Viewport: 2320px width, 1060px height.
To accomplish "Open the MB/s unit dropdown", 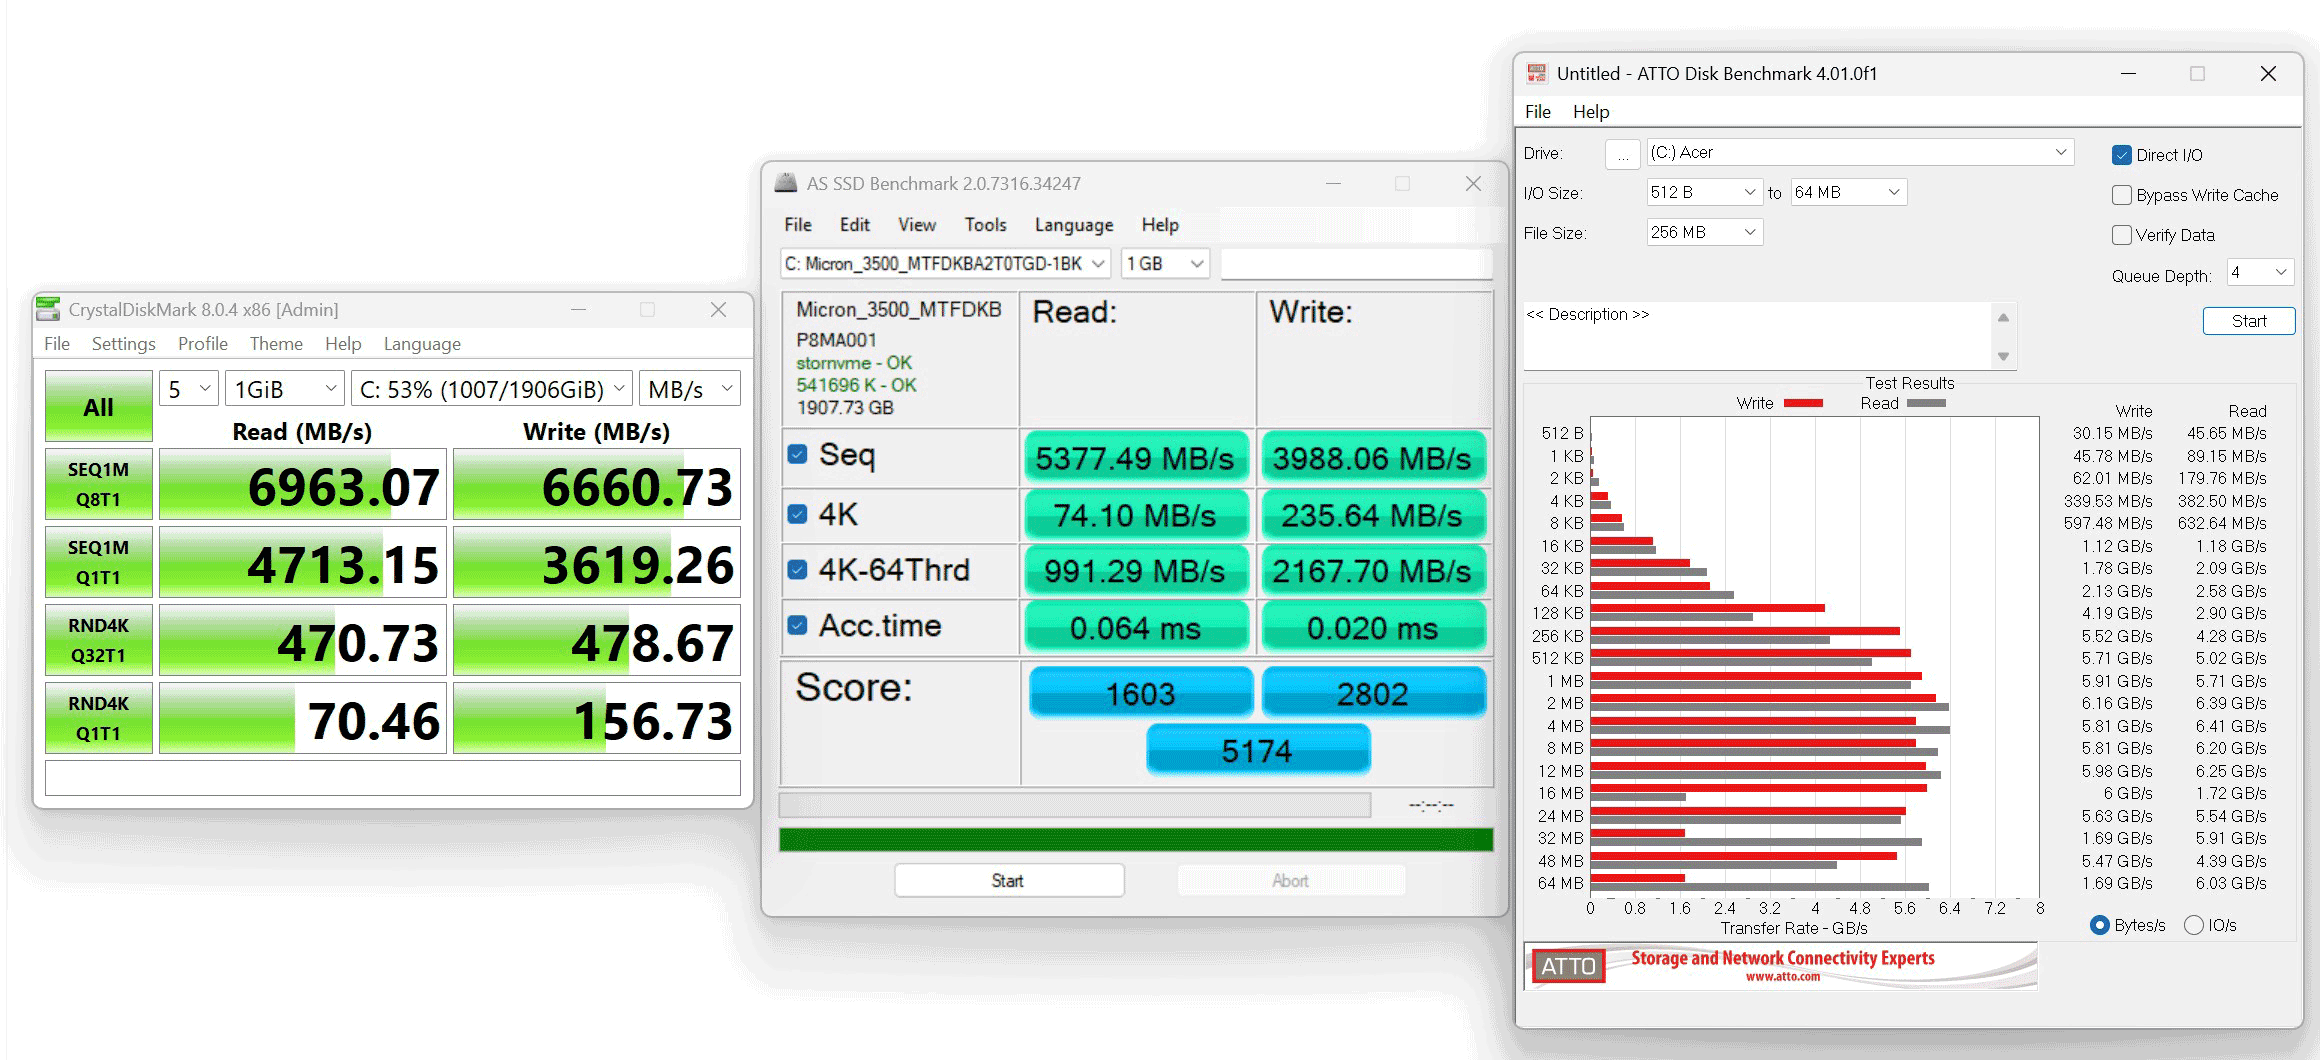I will tap(690, 389).
